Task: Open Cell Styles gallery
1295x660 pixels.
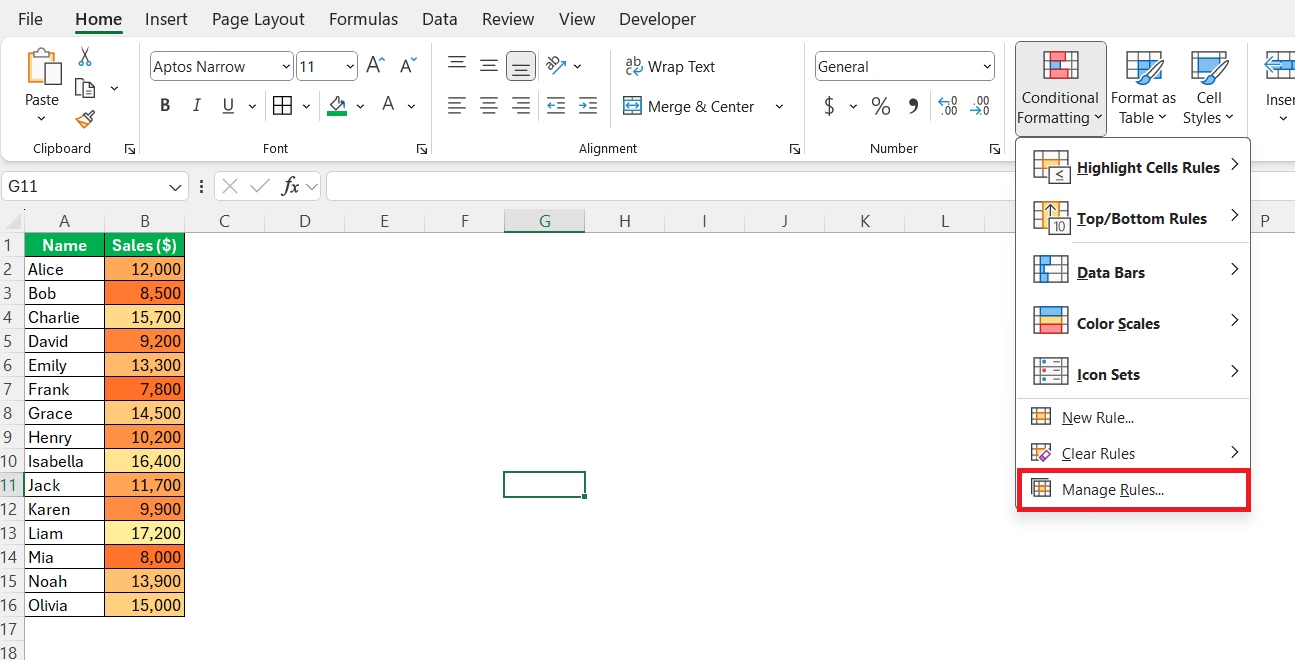Action: tap(1209, 89)
